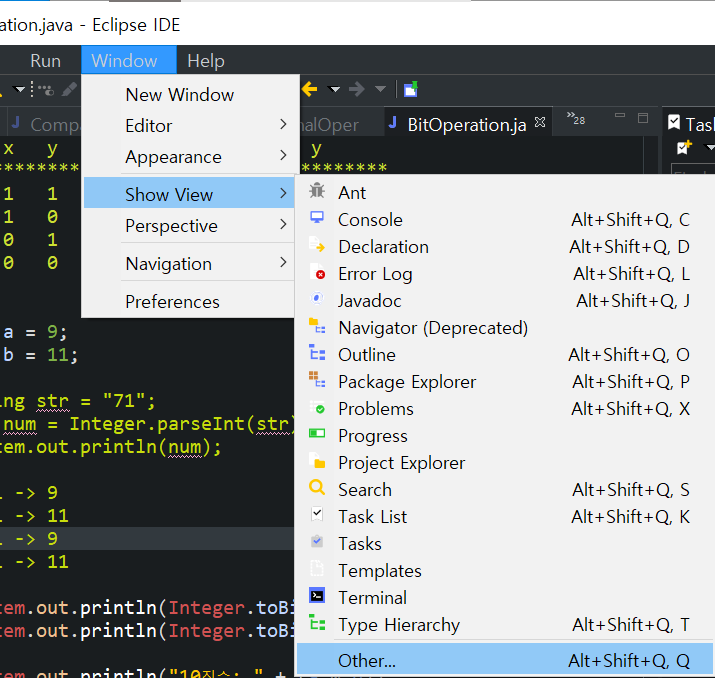Open the Back history dropdown arrow
The height and width of the screenshot is (678, 715).
pyautogui.click(x=335, y=89)
